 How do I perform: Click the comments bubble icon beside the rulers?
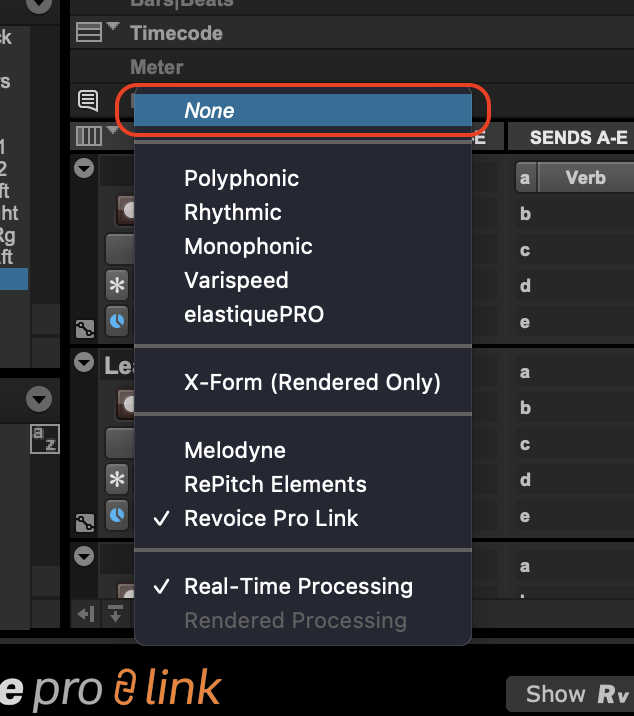pos(88,100)
